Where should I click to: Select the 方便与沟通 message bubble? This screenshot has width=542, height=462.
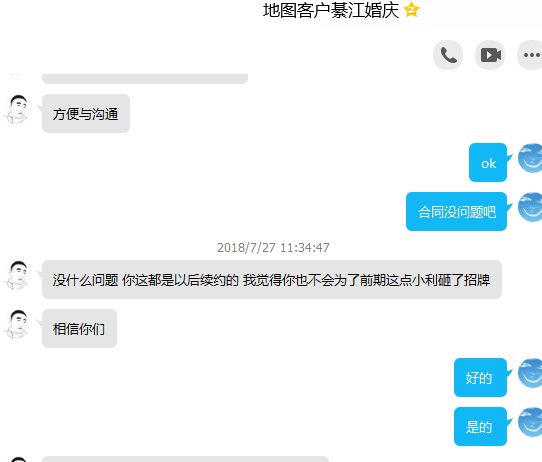point(86,114)
